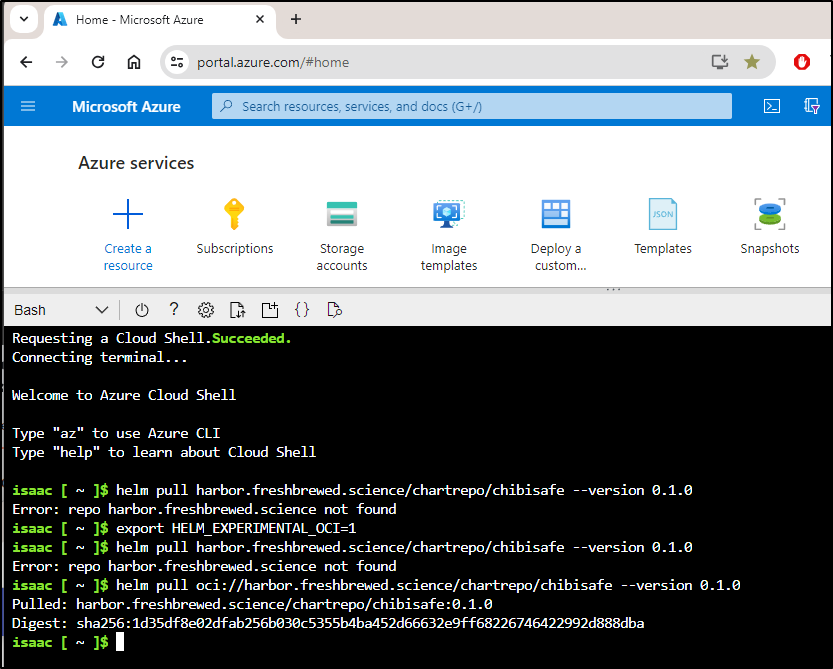This screenshot has height=669, width=833.
Task: Click the Pulled: harbor.freshbrewed.science line
Action: coord(252,604)
